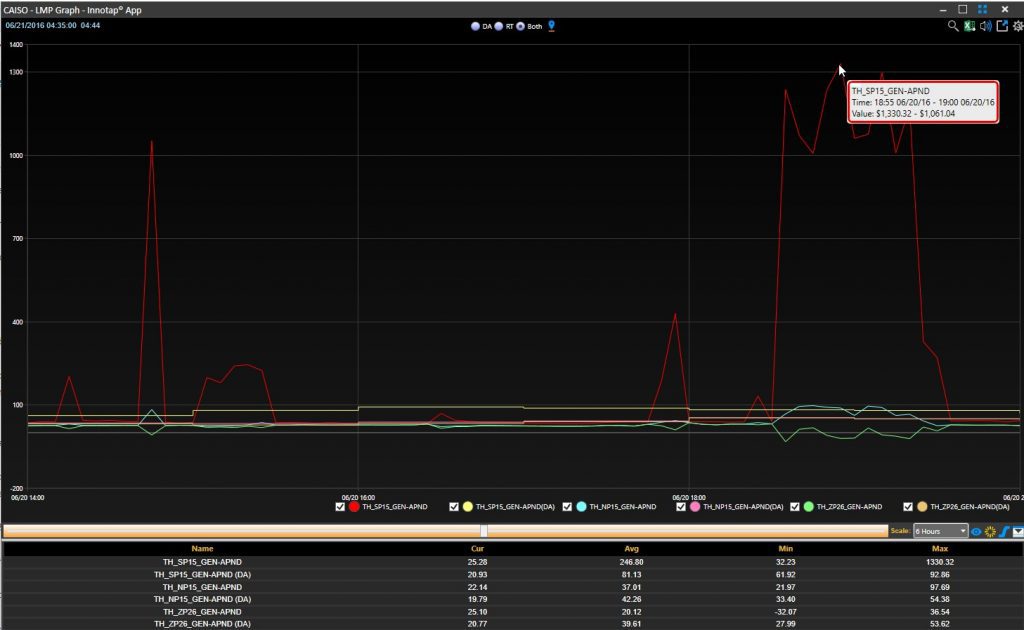Uncheck the TH_SP15_GEN-APND(DA) series checkbox
The height and width of the screenshot is (630, 1024).
453,507
